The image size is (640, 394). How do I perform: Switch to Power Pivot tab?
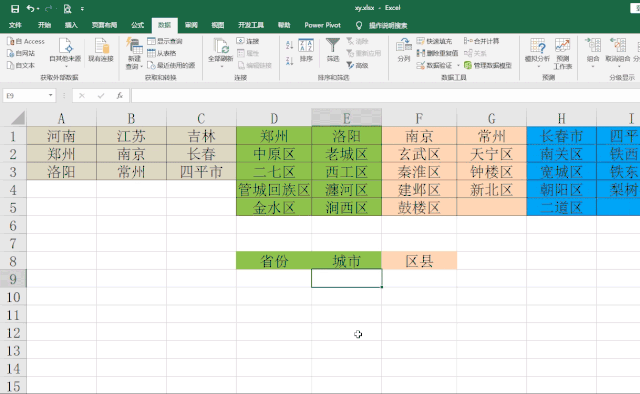coord(322,25)
